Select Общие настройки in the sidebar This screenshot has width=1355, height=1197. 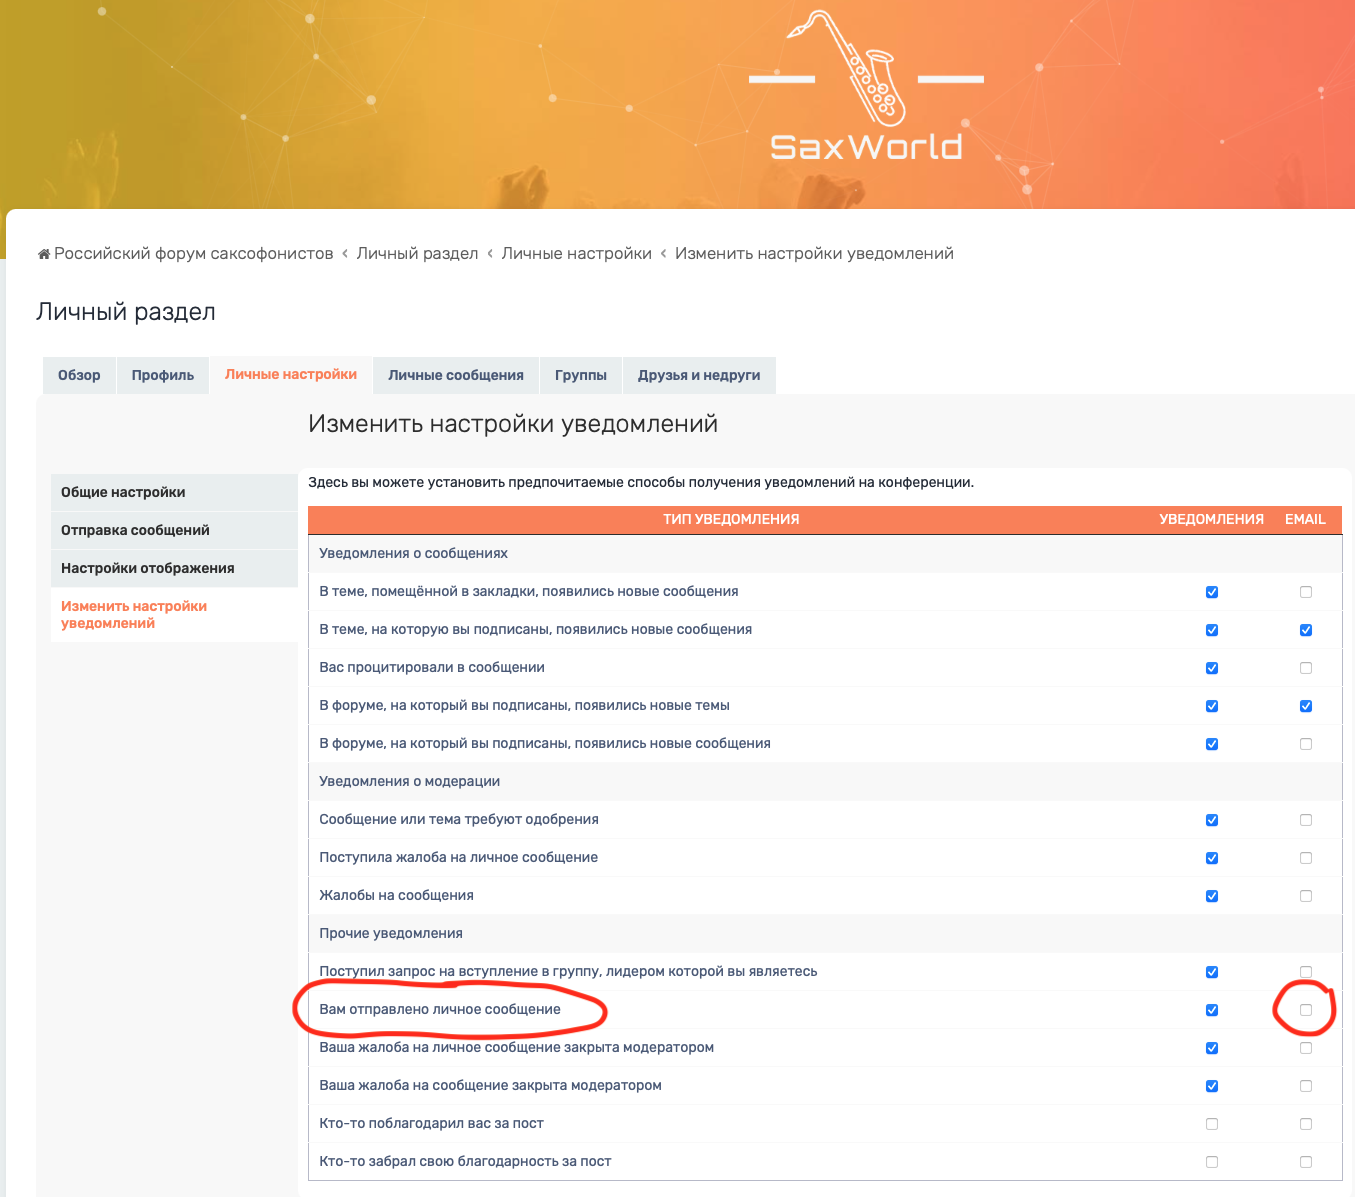tap(123, 492)
